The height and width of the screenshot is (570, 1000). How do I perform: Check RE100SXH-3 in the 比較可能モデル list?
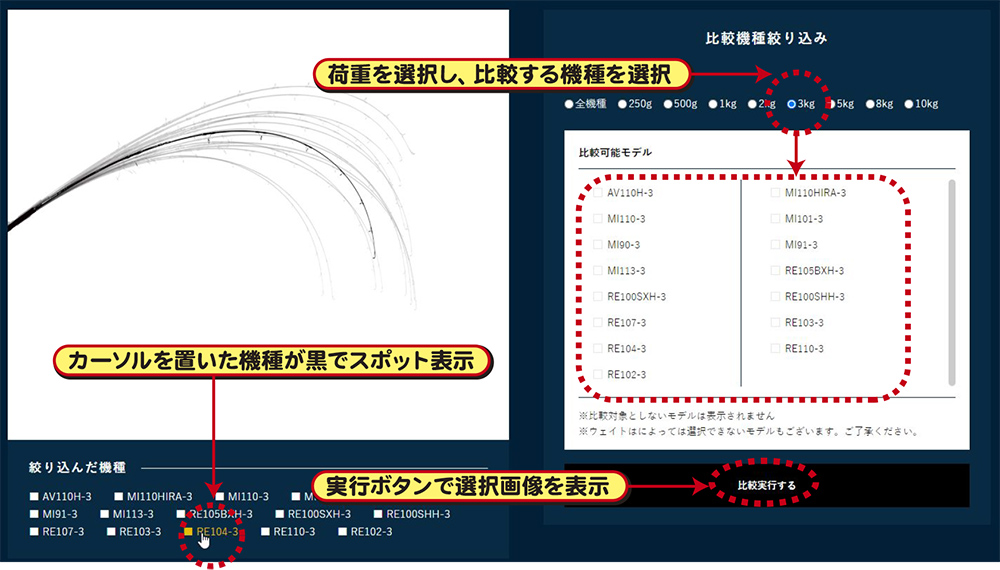[x=598, y=297]
